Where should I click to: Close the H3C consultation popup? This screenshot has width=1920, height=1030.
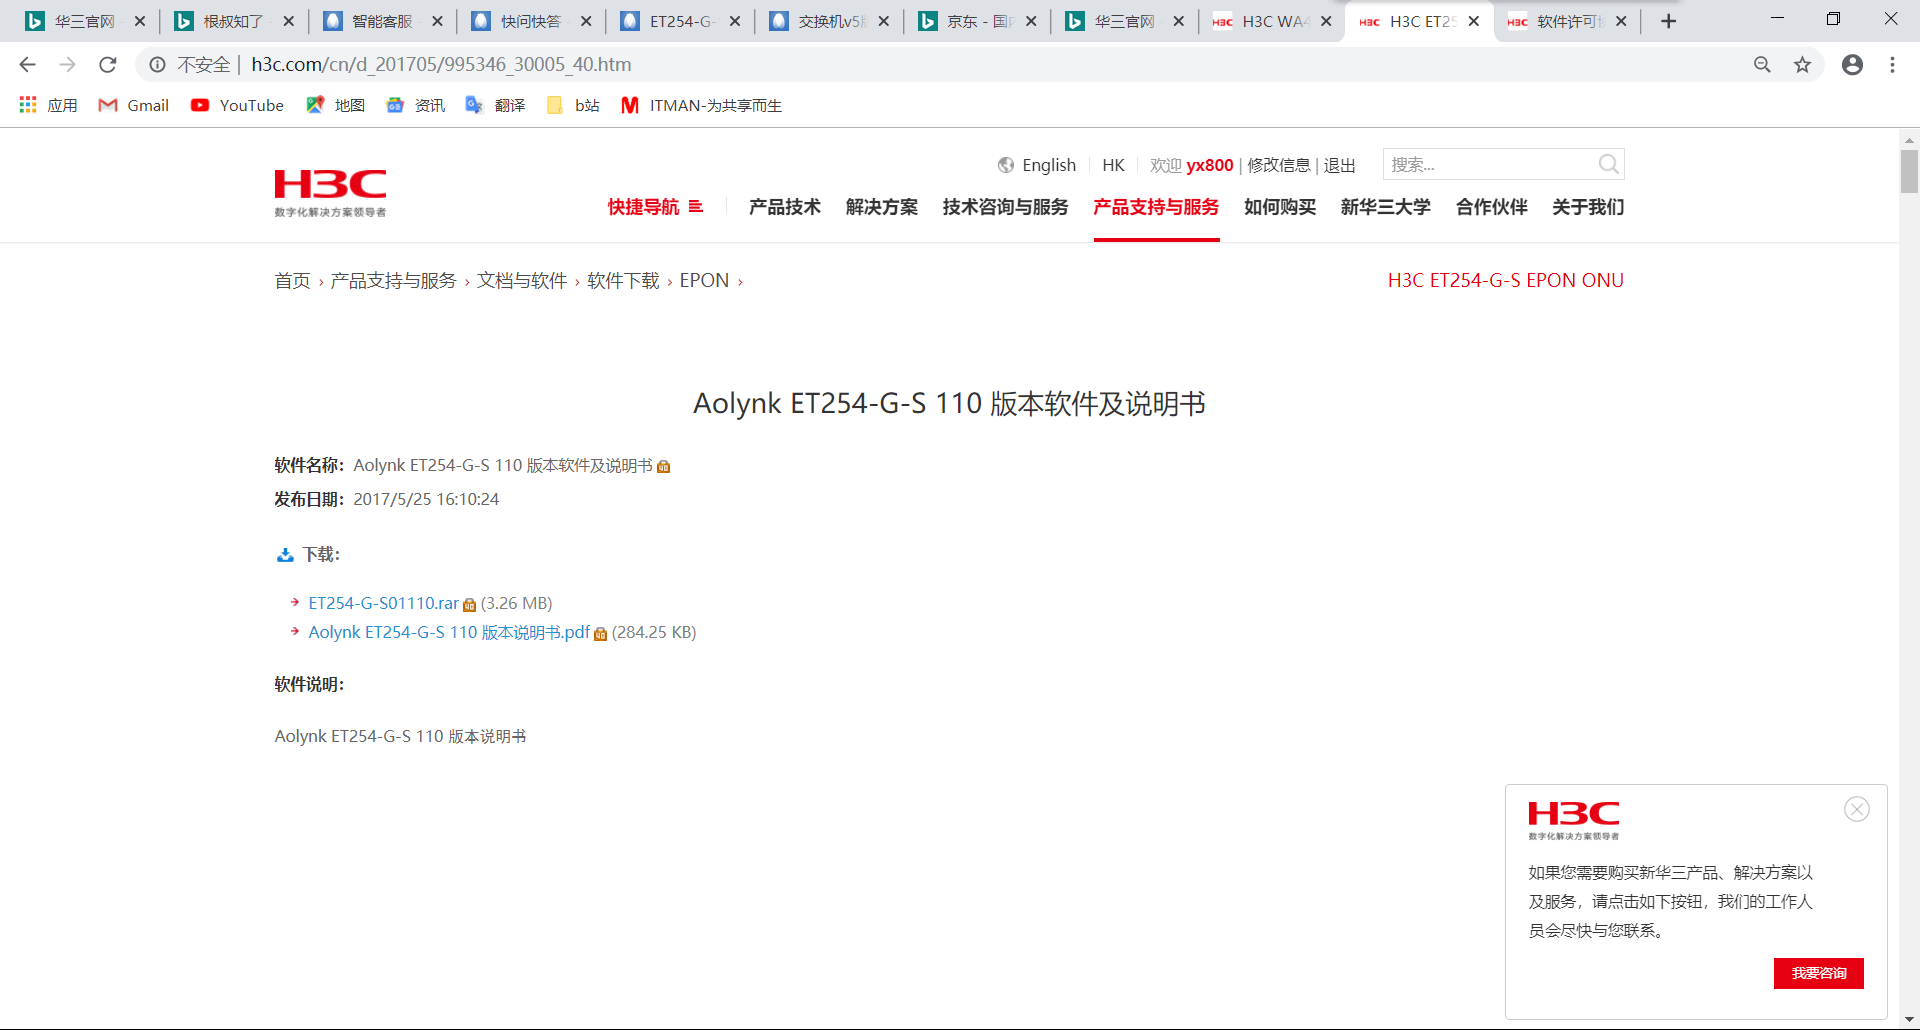[1857, 809]
